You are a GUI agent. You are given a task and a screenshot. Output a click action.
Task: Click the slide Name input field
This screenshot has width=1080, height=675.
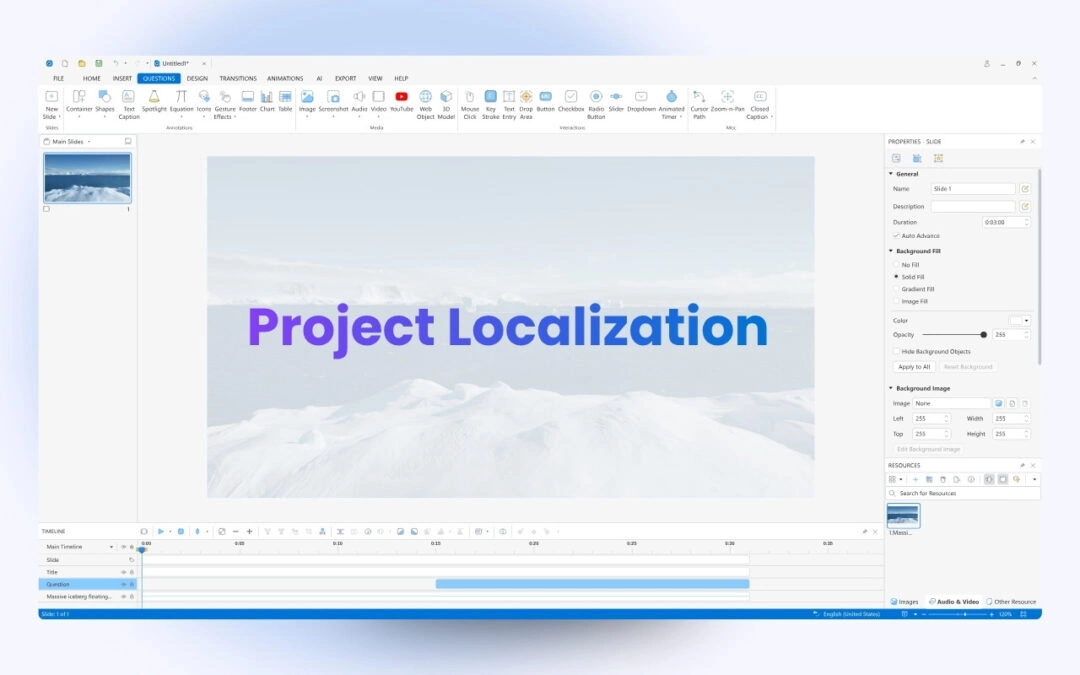(x=973, y=189)
